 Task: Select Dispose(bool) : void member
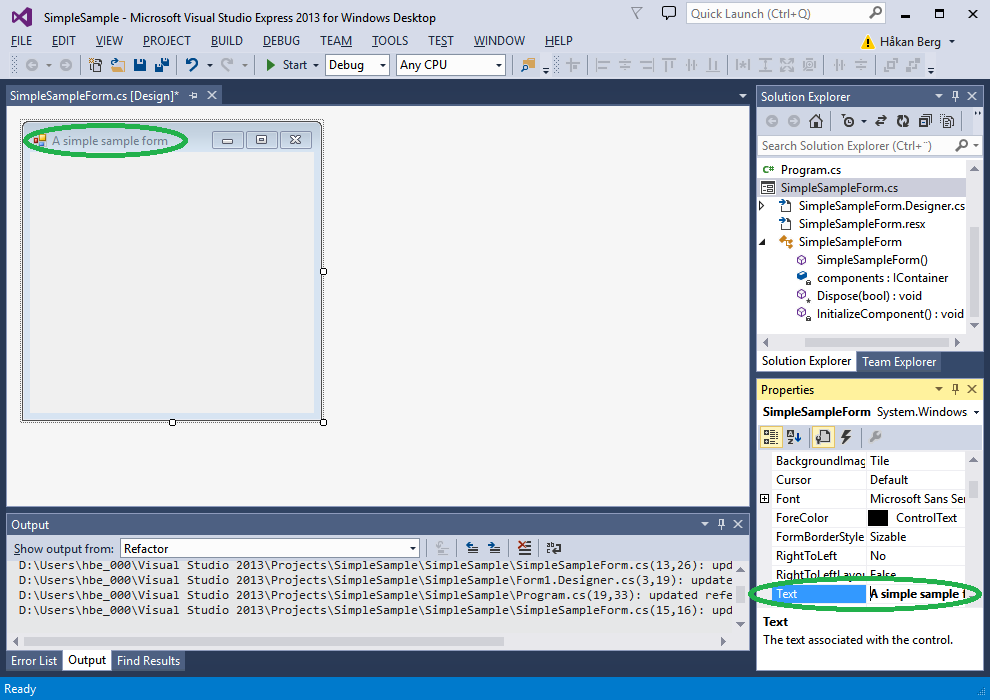869,296
